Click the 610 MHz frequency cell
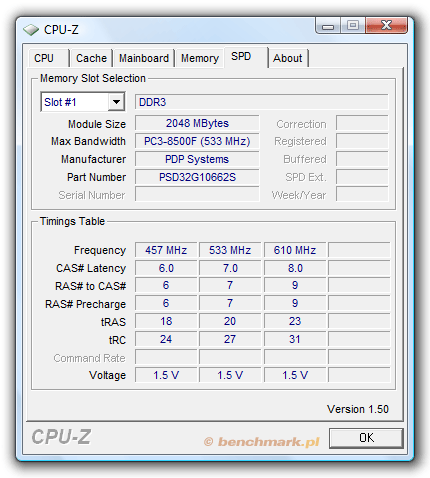This screenshot has width=430, height=478. (295, 250)
